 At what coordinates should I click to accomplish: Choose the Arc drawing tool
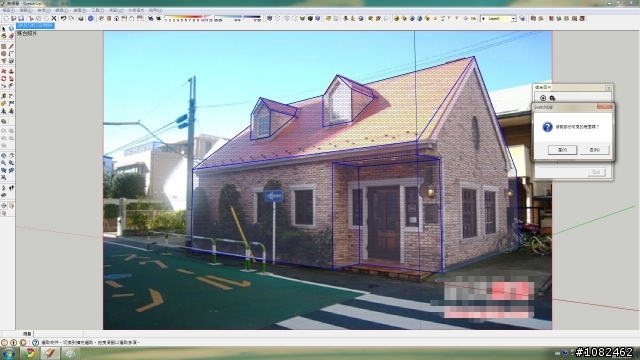click(11, 53)
